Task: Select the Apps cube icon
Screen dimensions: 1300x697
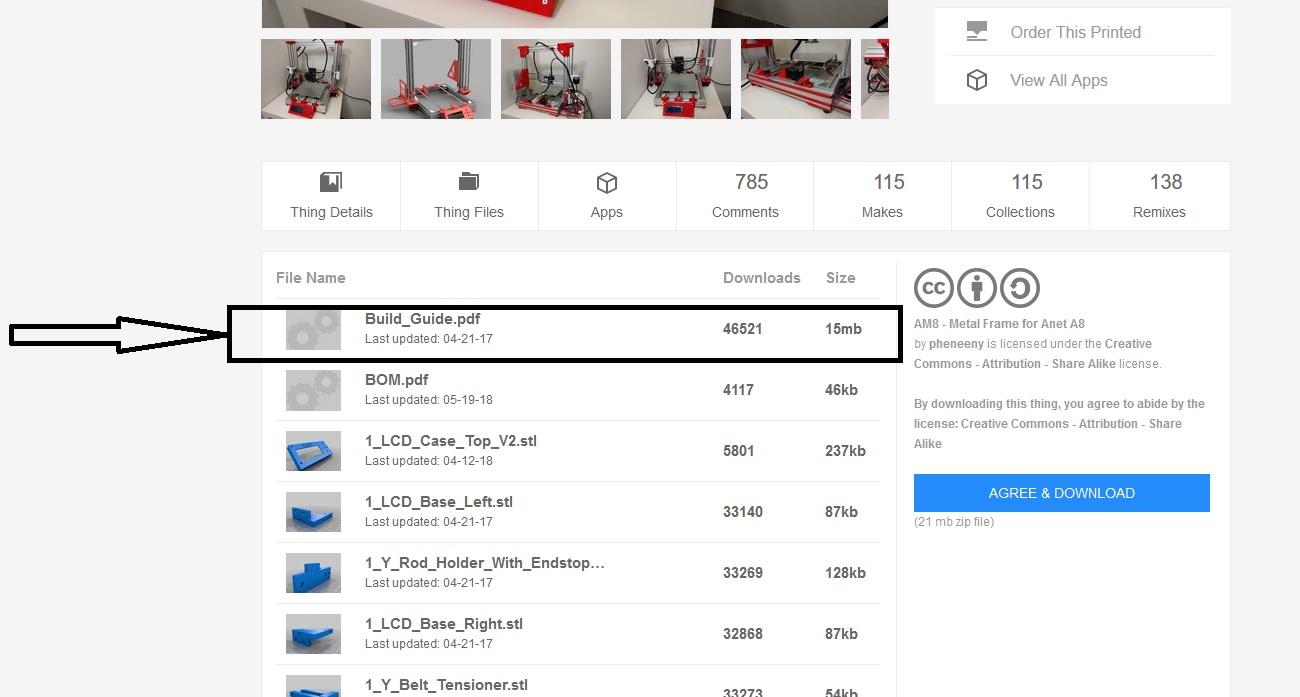Action: click(x=606, y=183)
